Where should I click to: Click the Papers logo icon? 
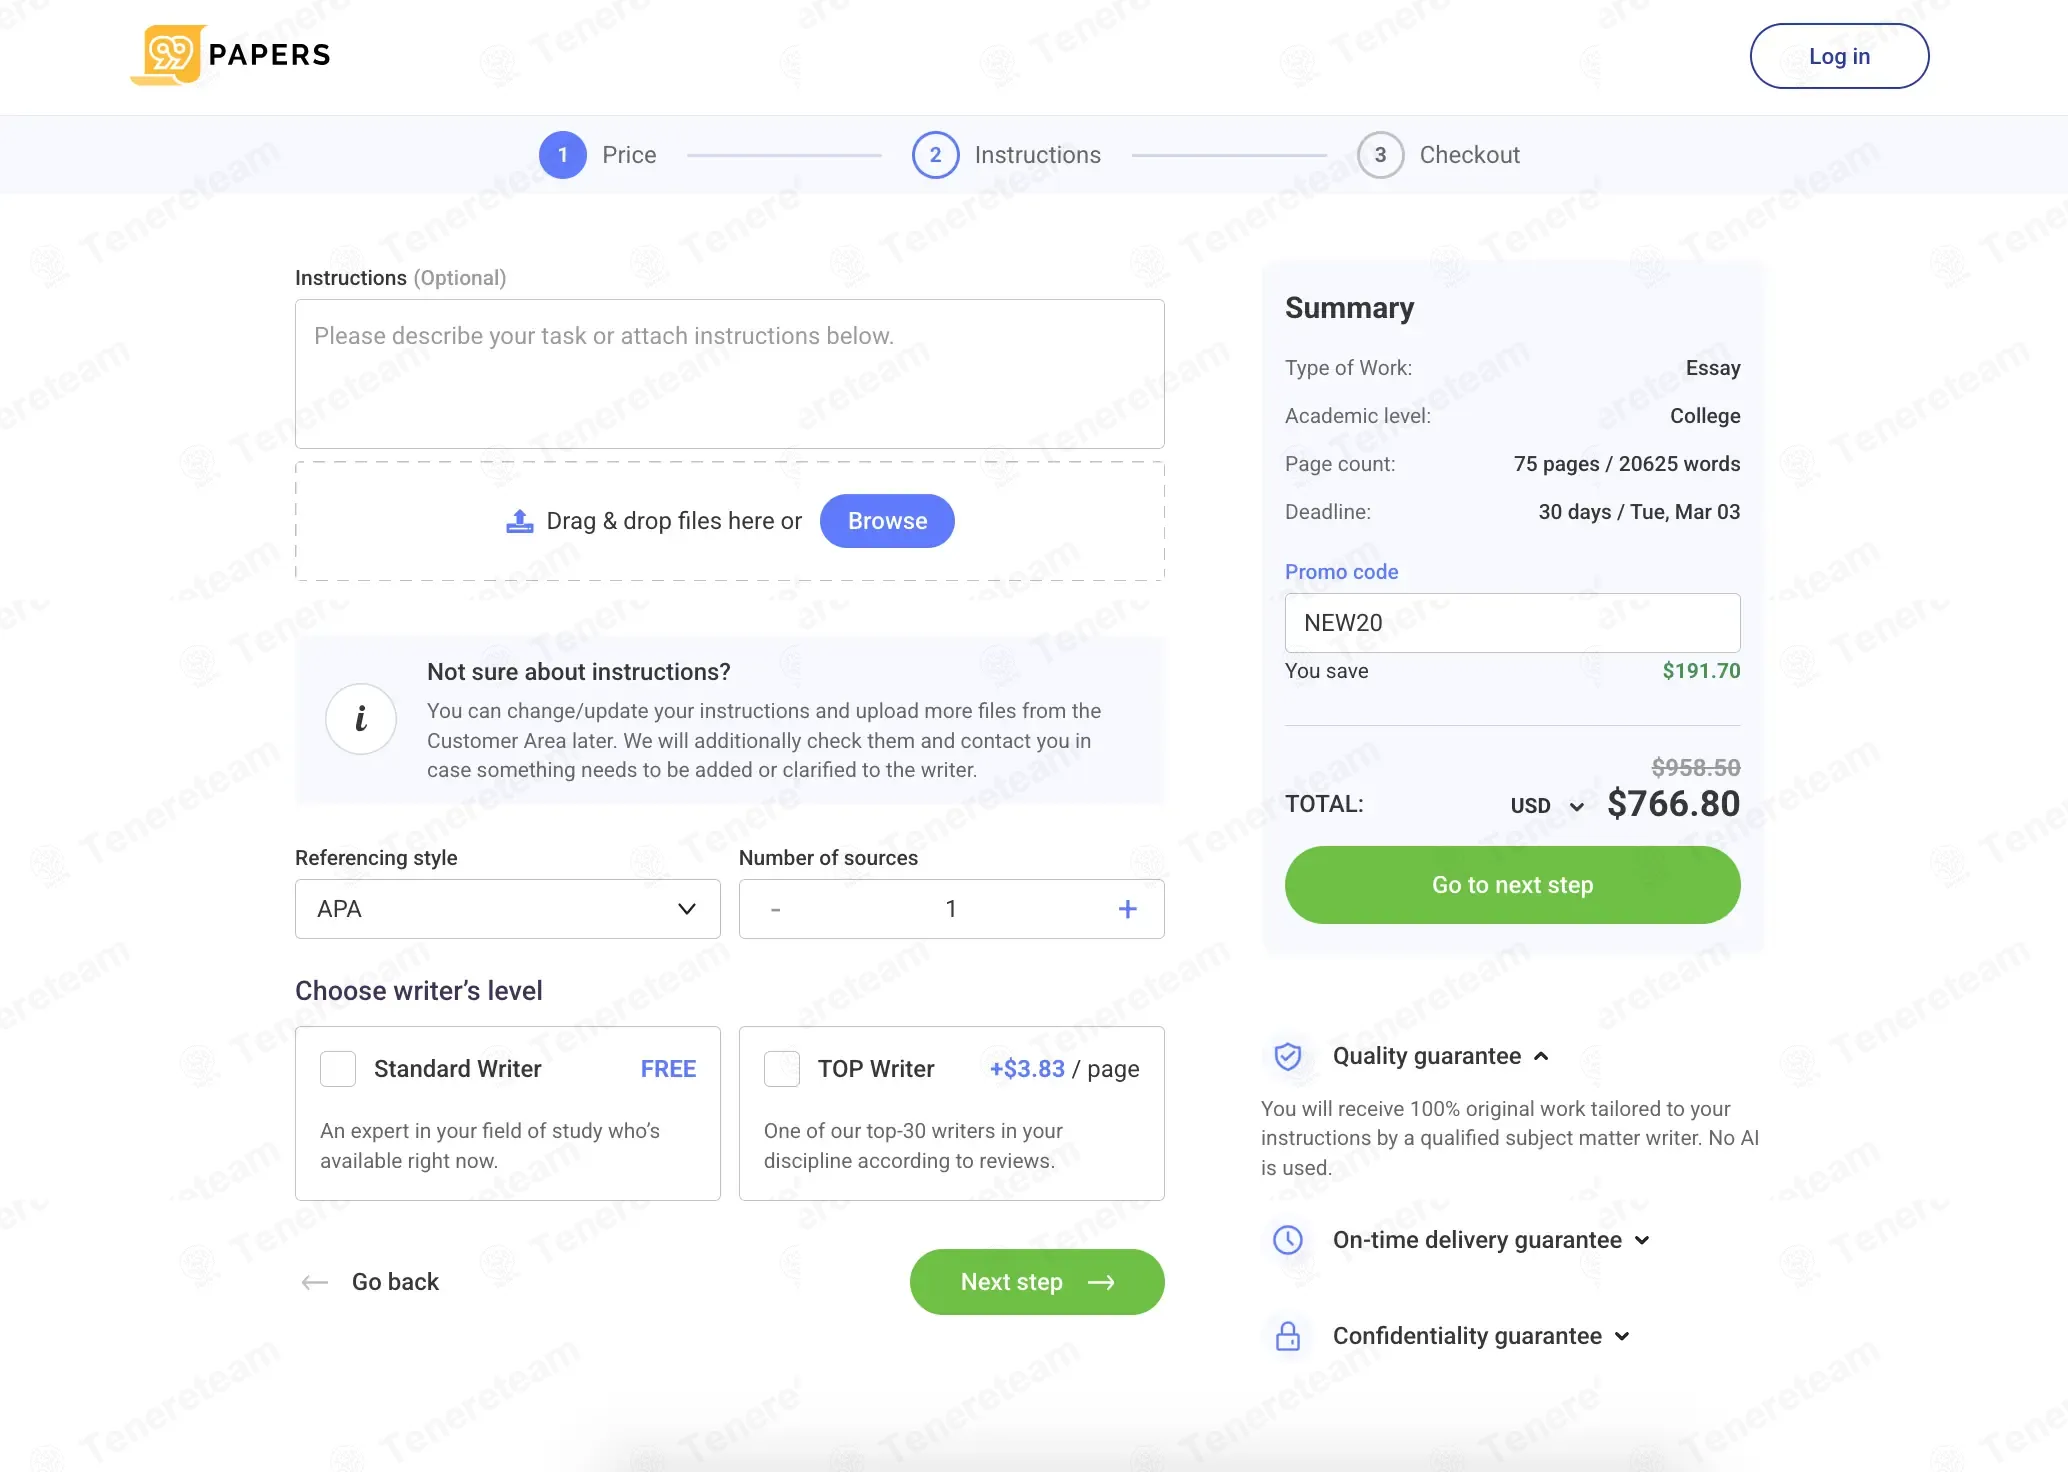click(x=168, y=55)
